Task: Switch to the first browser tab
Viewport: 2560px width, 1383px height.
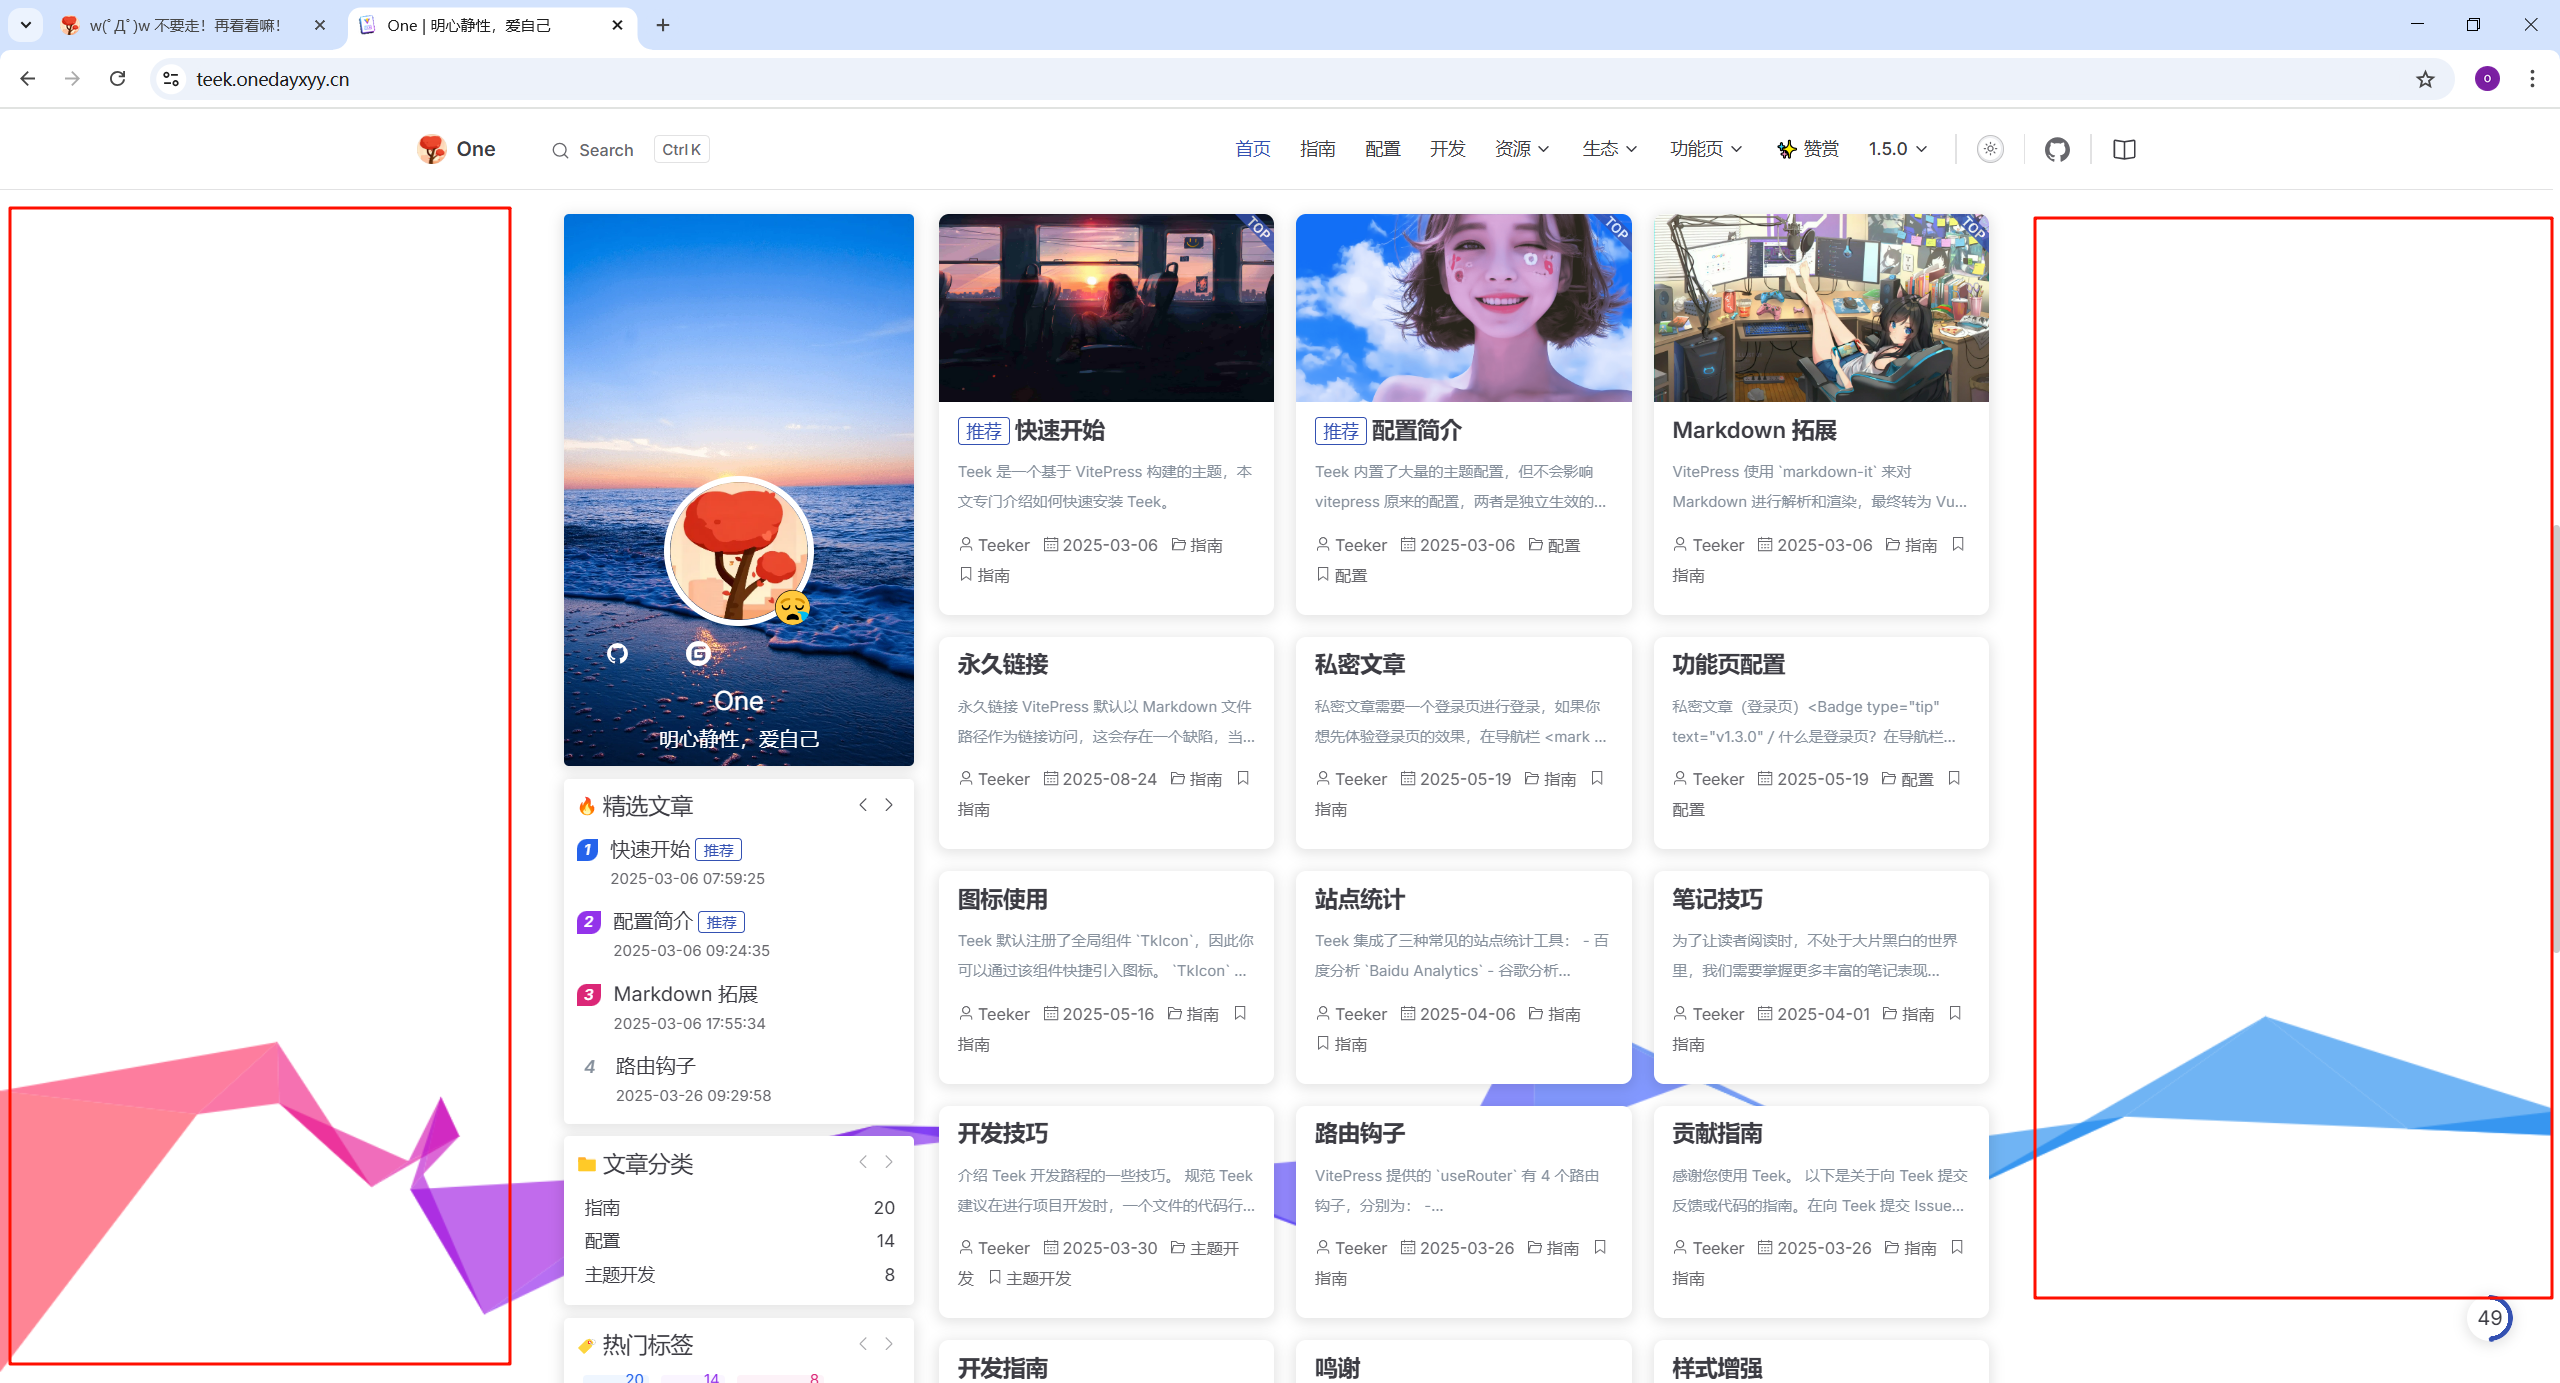Action: click(185, 25)
